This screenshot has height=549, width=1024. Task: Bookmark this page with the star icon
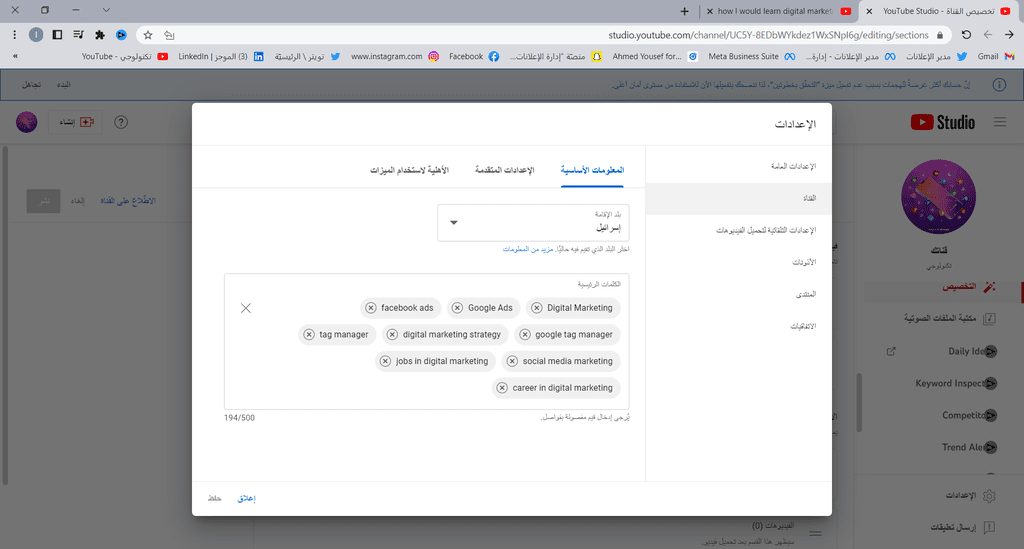point(148,35)
